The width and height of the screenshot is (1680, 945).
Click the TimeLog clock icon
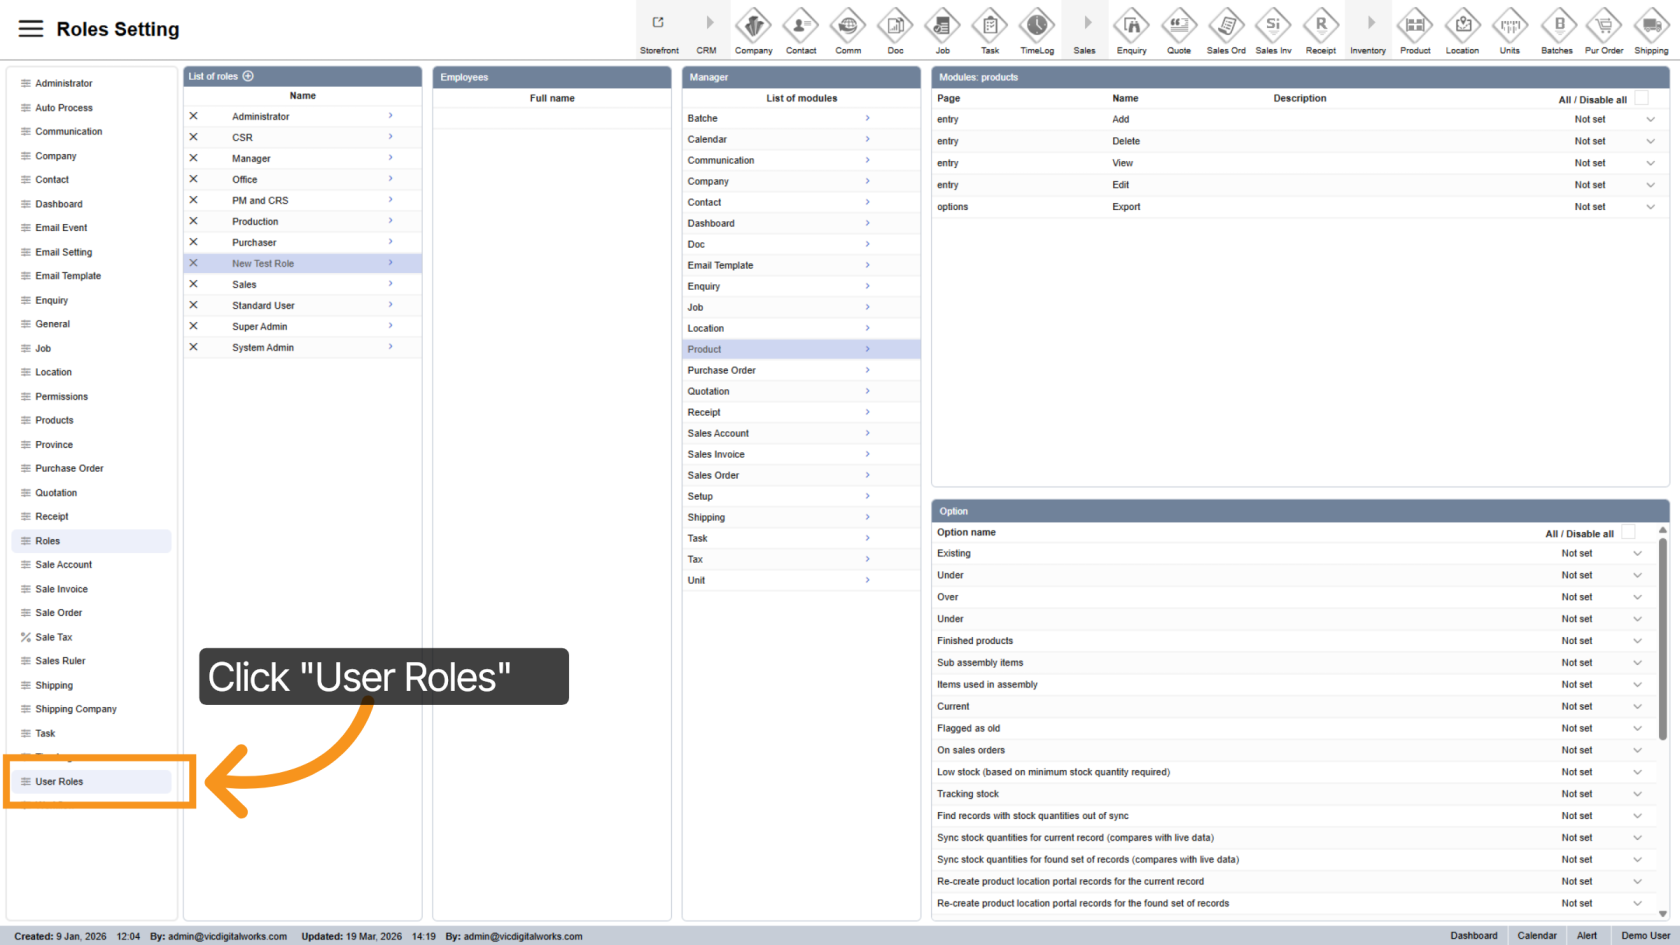tap(1037, 25)
